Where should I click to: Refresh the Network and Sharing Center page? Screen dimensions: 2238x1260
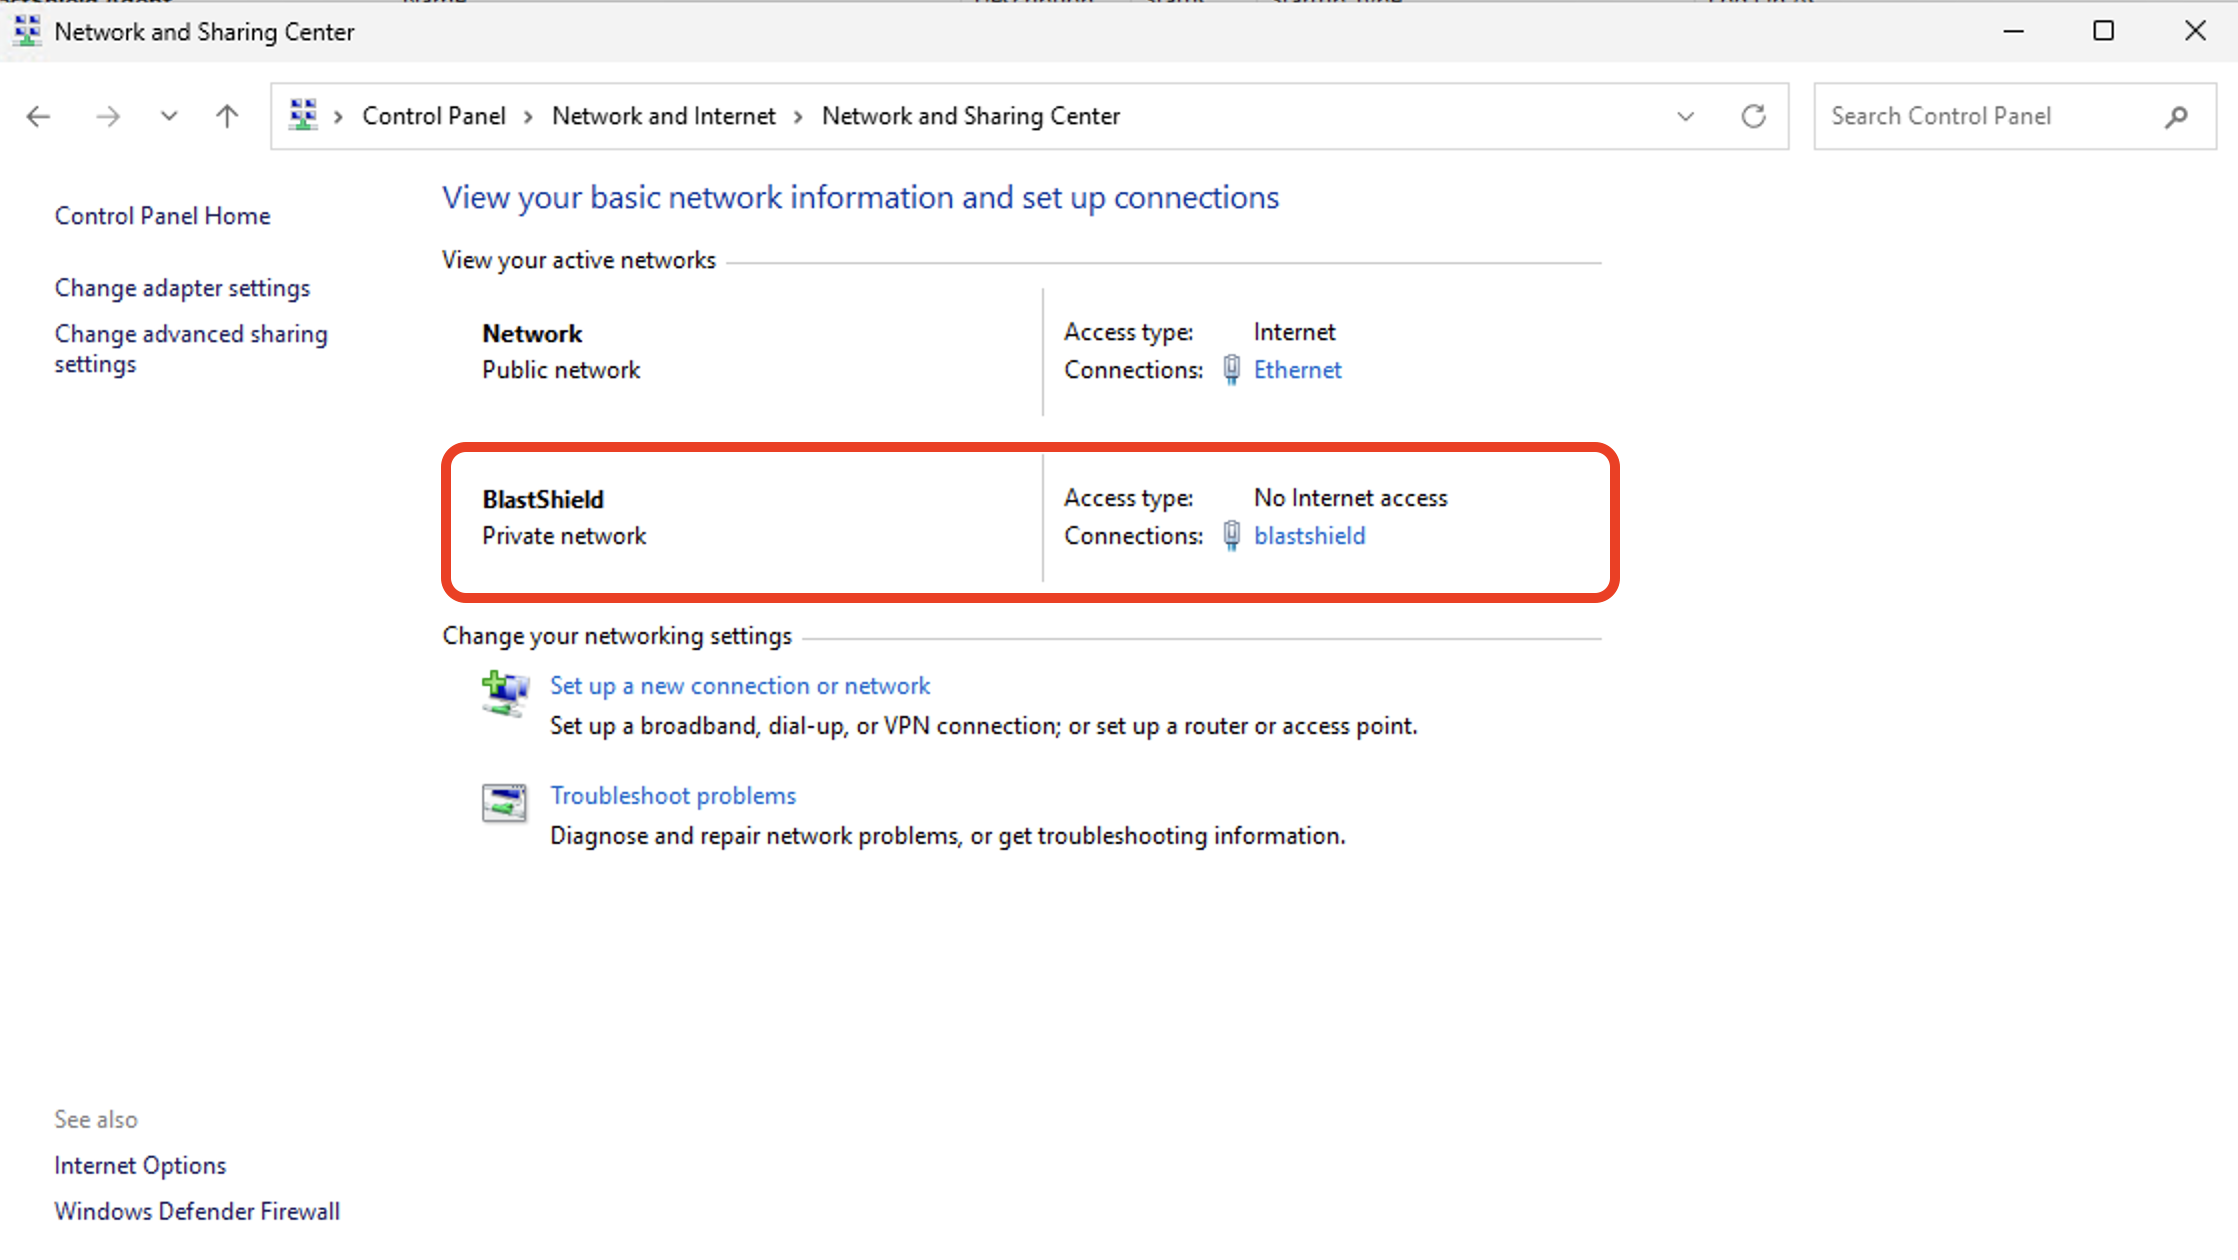1754,116
